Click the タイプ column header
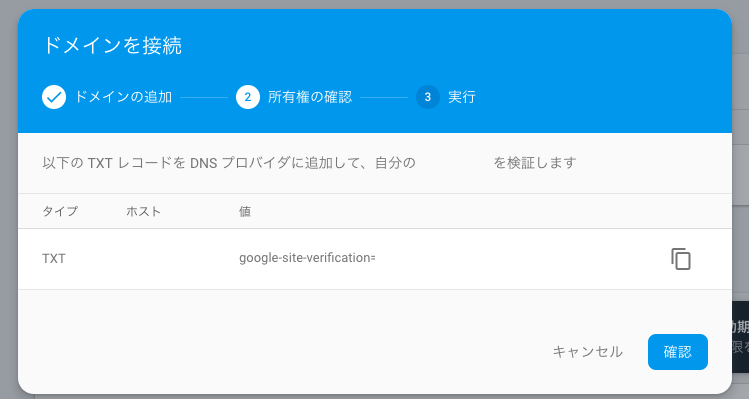The width and height of the screenshot is (749, 399). tap(60, 211)
